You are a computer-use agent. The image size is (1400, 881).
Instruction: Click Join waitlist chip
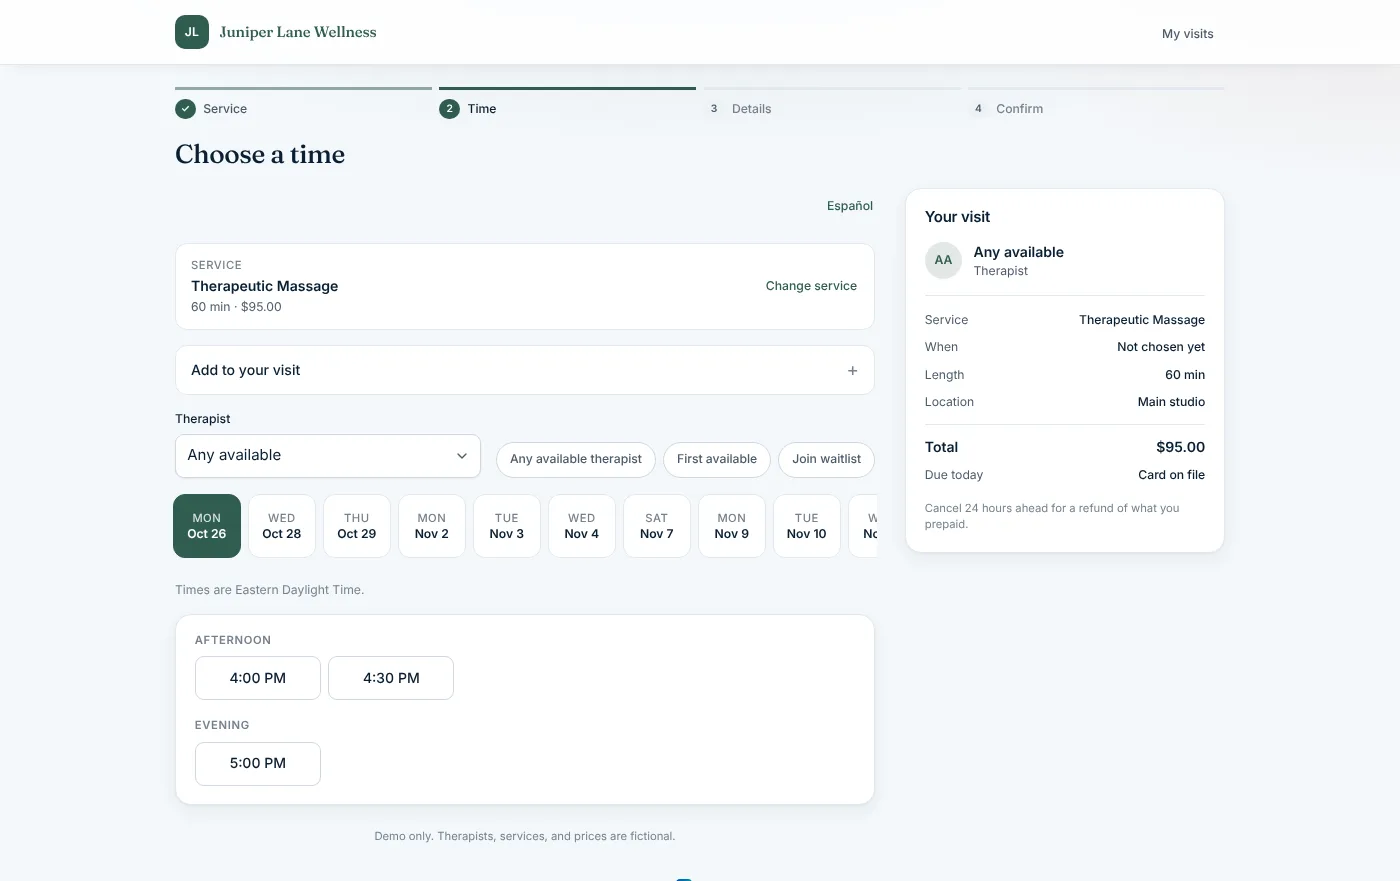[x=826, y=459]
